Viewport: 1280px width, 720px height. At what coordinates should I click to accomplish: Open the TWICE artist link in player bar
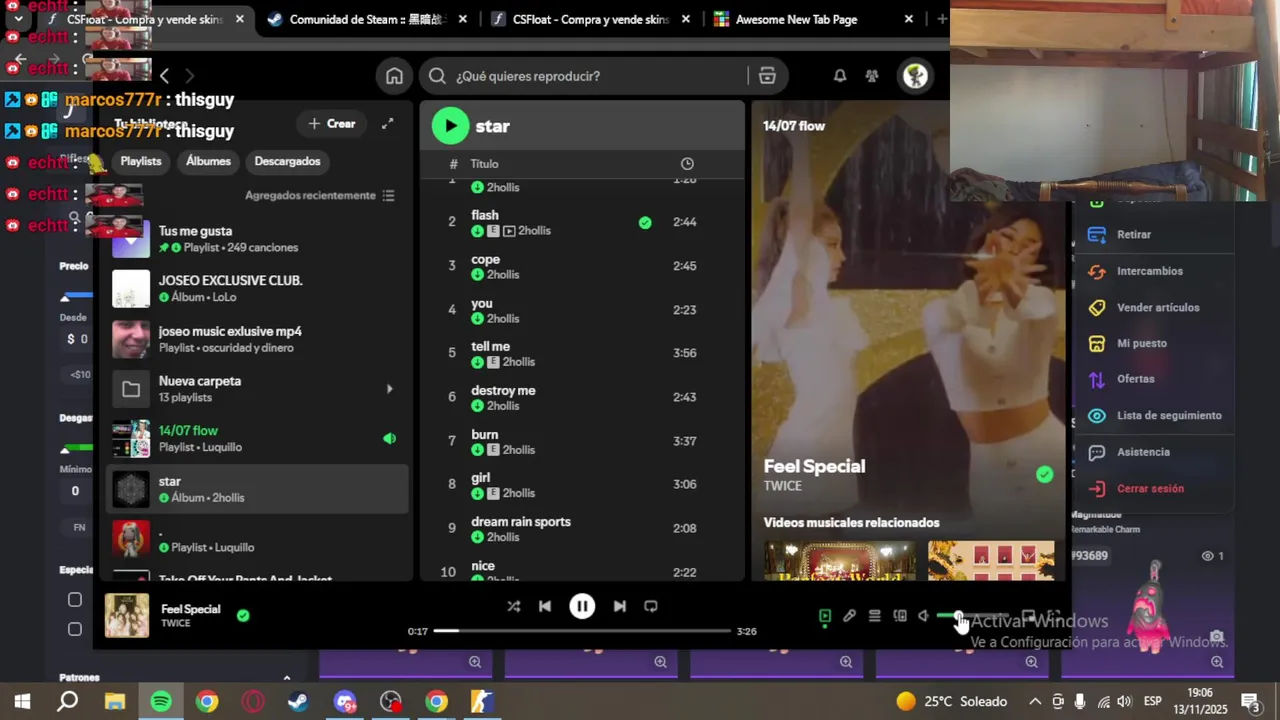coord(176,623)
